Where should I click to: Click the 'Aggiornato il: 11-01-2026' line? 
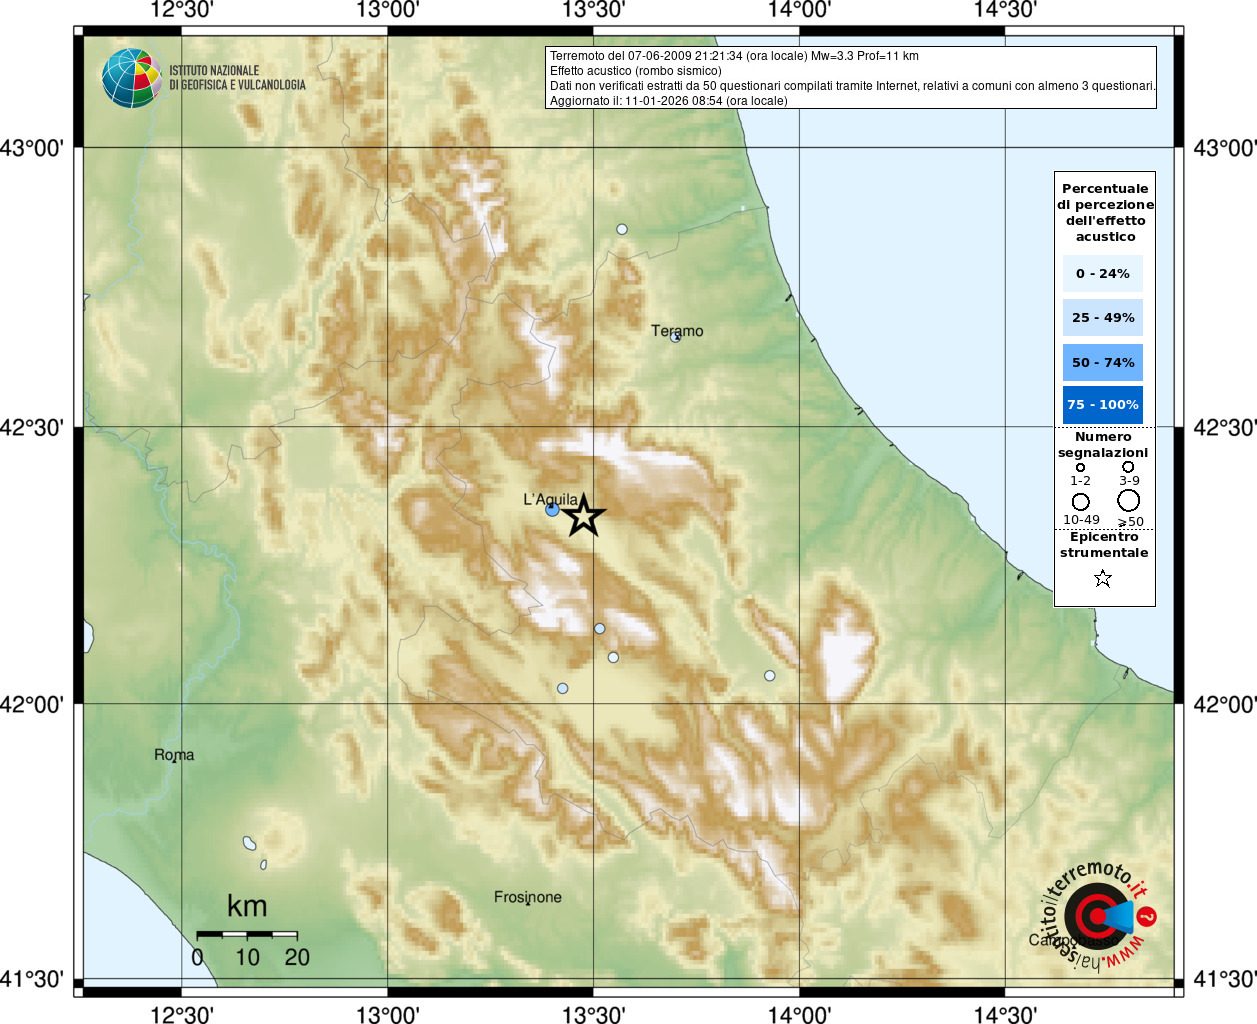pyautogui.click(x=669, y=101)
